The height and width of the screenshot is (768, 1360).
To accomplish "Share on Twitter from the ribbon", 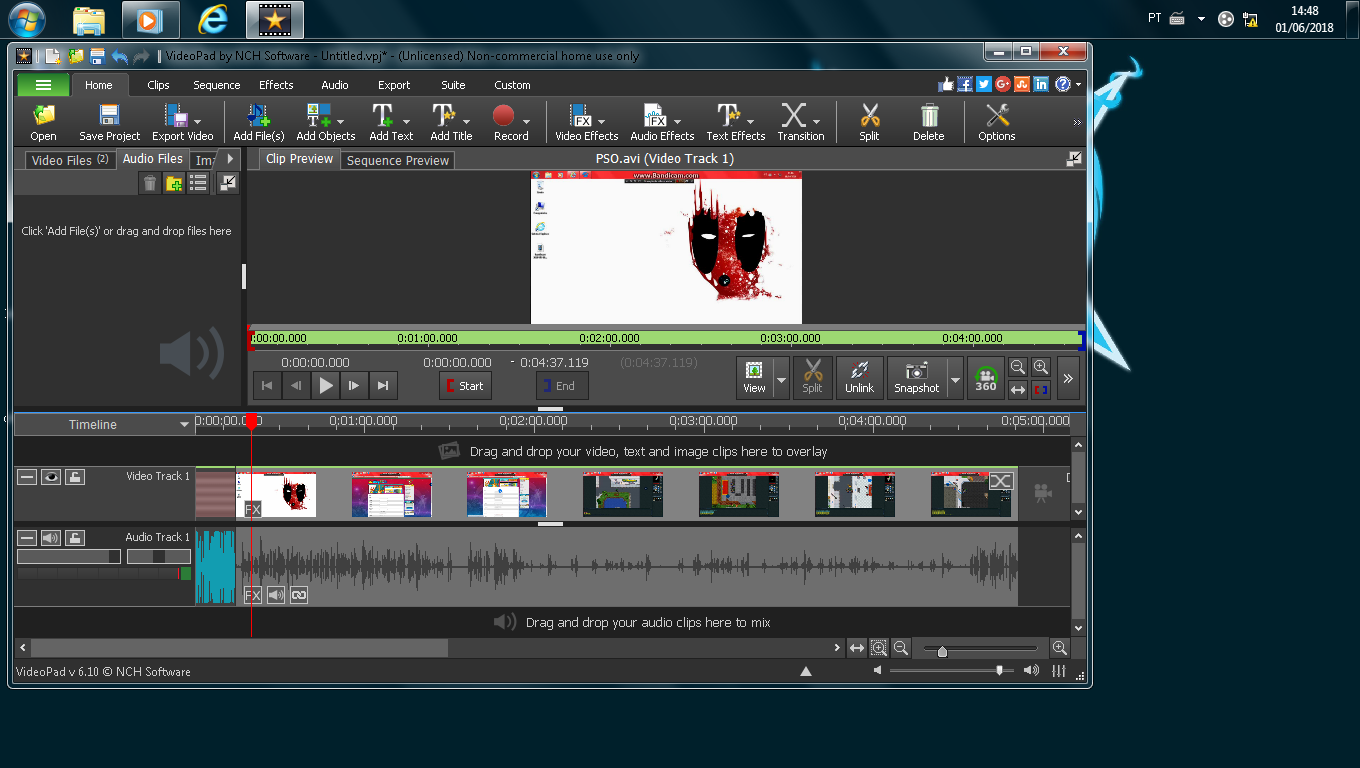I will click(984, 85).
